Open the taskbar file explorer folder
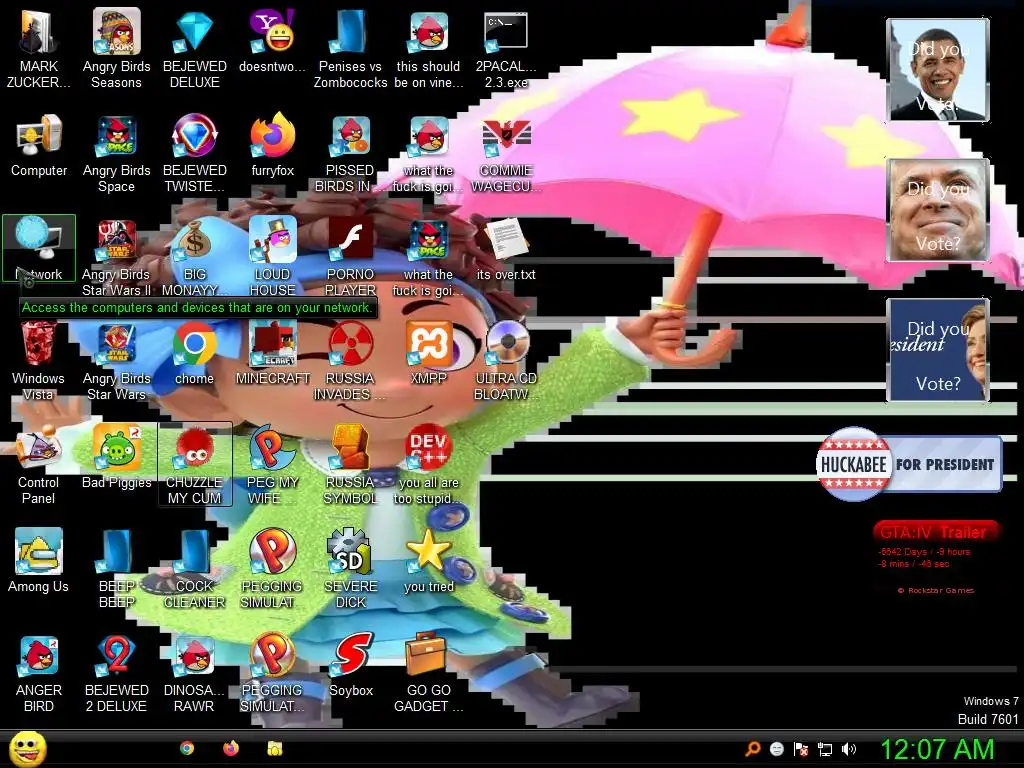The image size is (1024, 768). [275, 748]
